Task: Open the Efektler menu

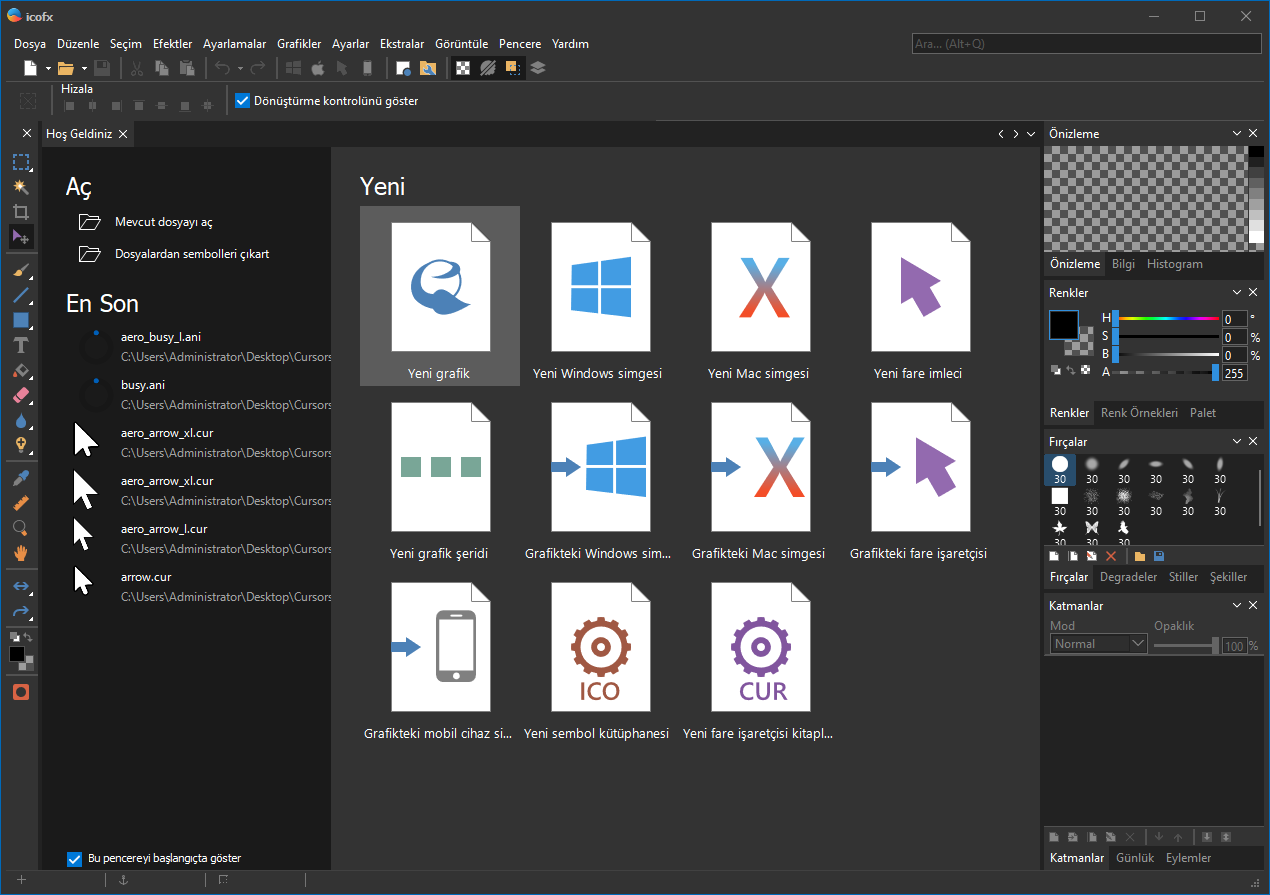Action: (x=172, y=44)
